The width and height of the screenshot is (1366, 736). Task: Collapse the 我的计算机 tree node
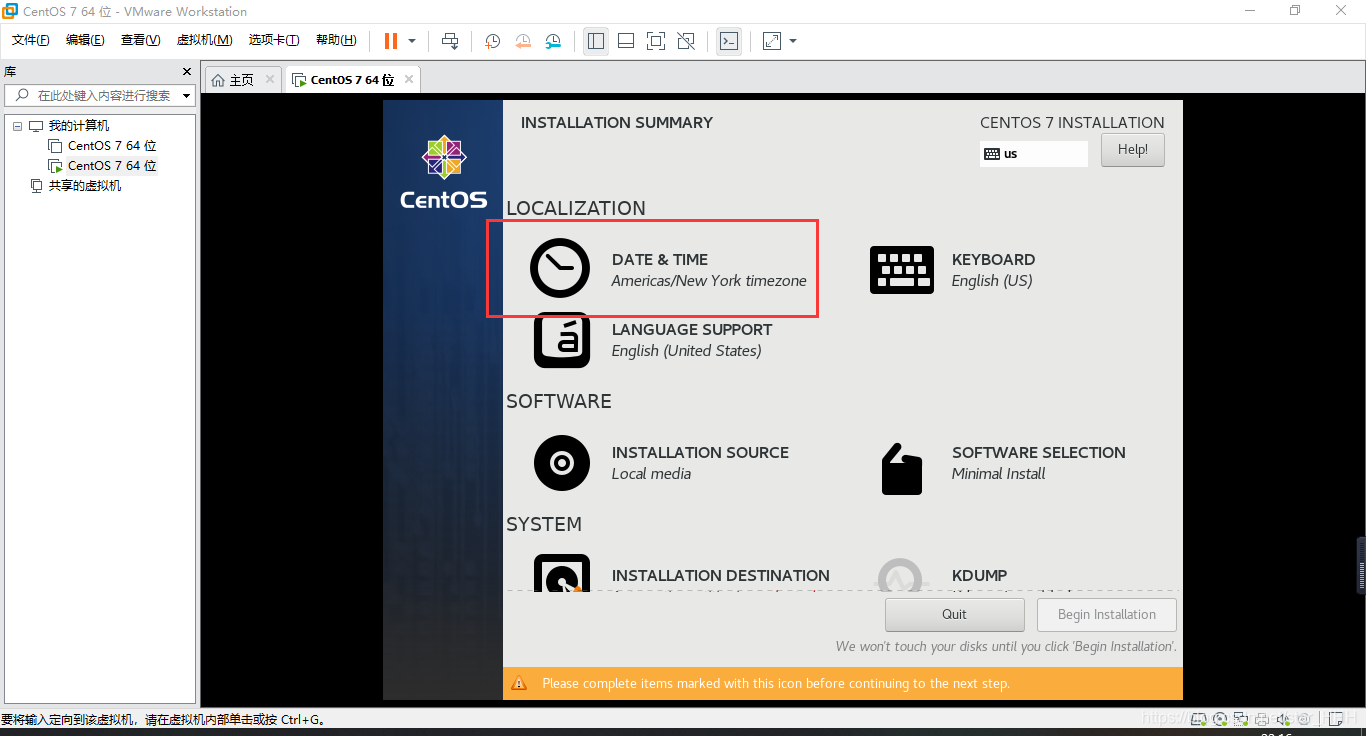coord(17,126)
